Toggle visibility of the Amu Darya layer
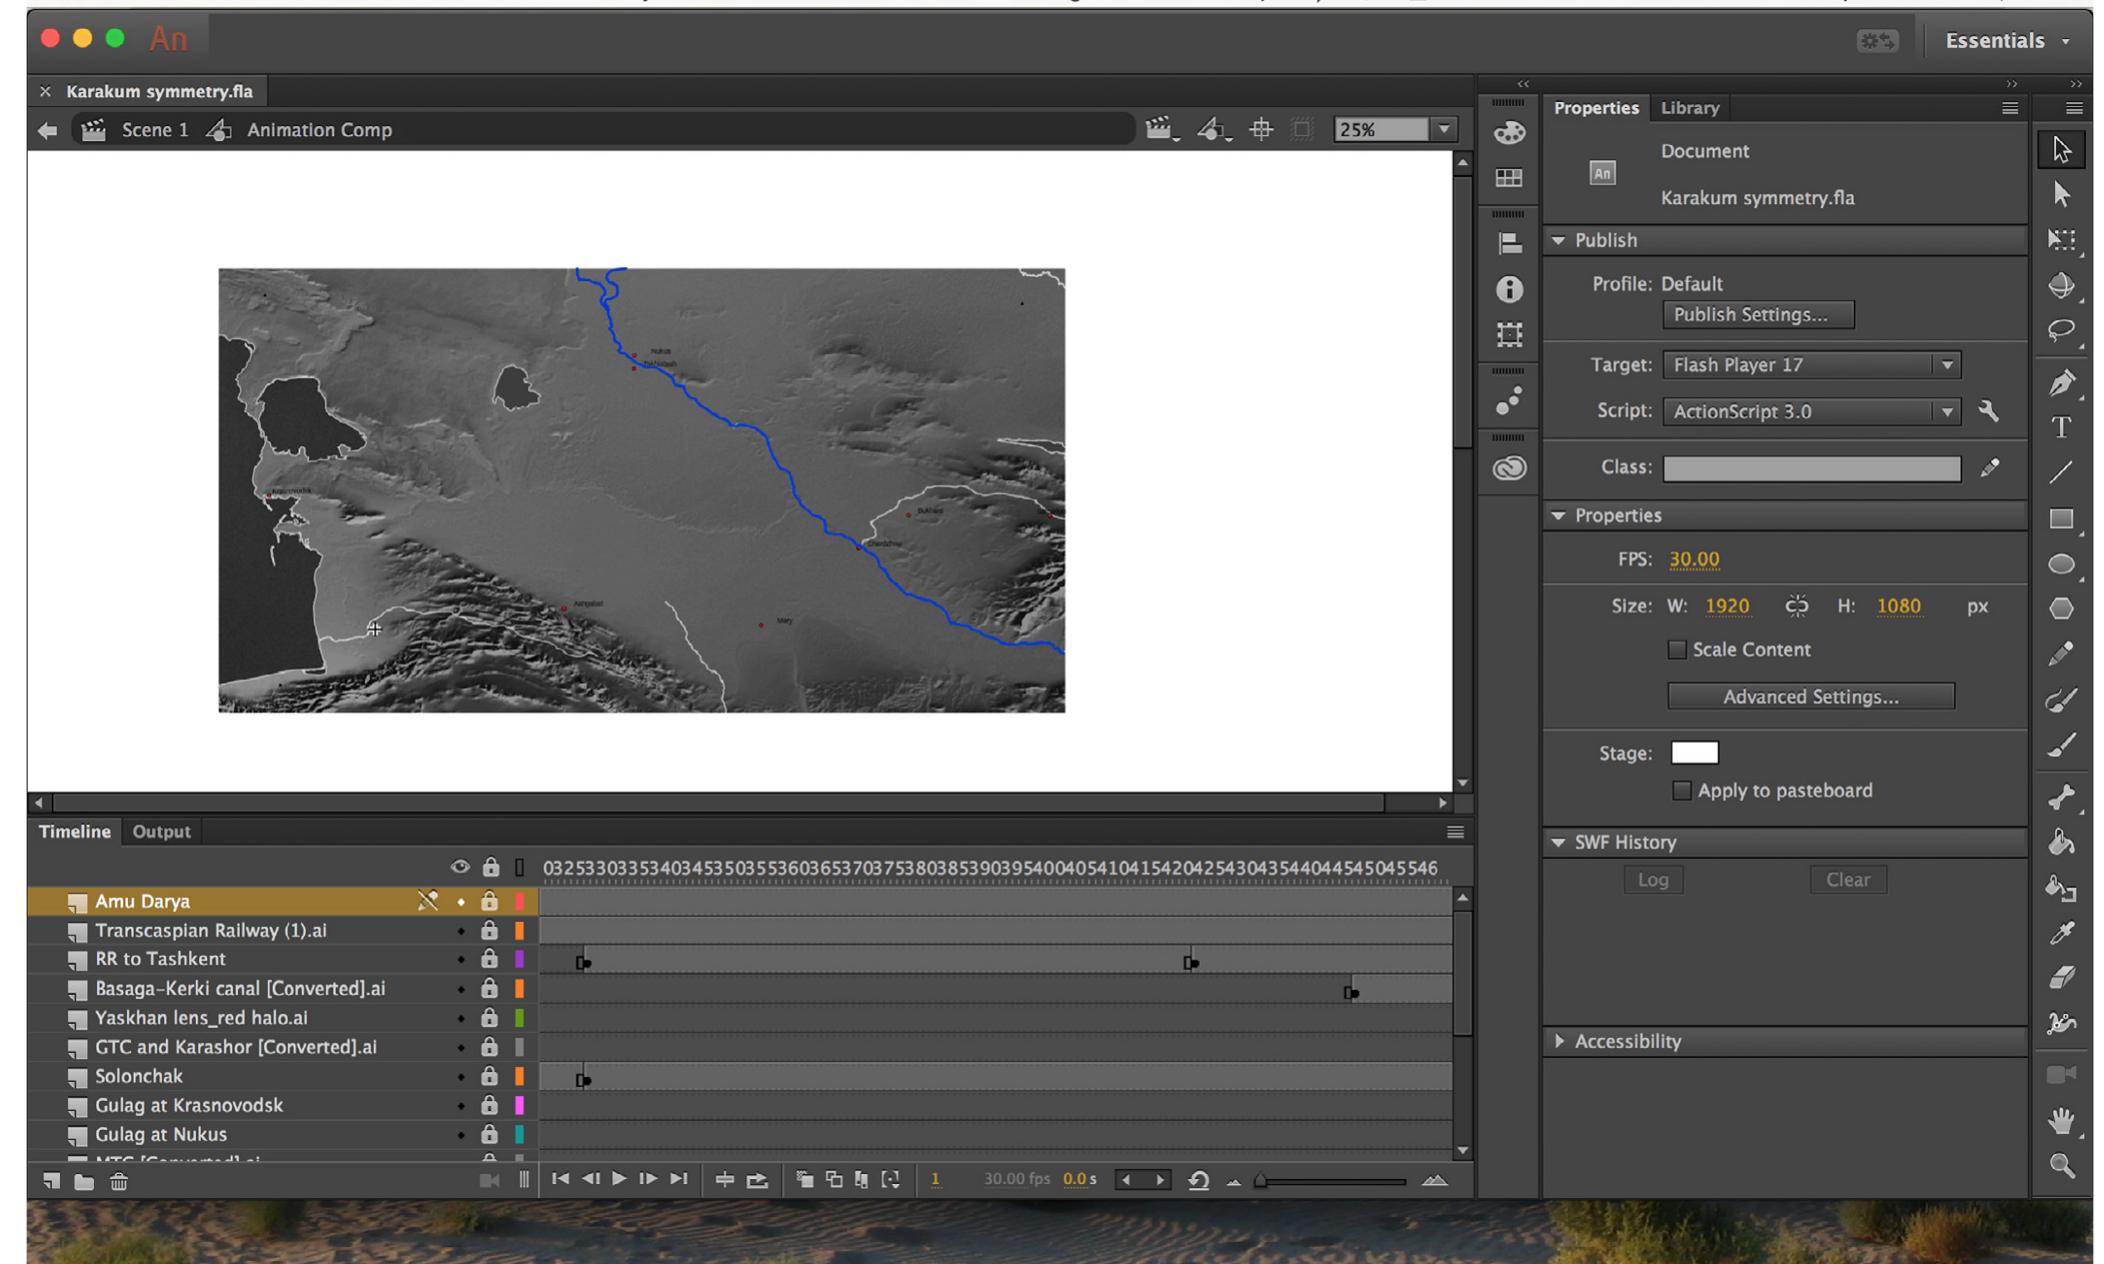The height and width of the screenshot is (1264, 2104). (462, 901)
